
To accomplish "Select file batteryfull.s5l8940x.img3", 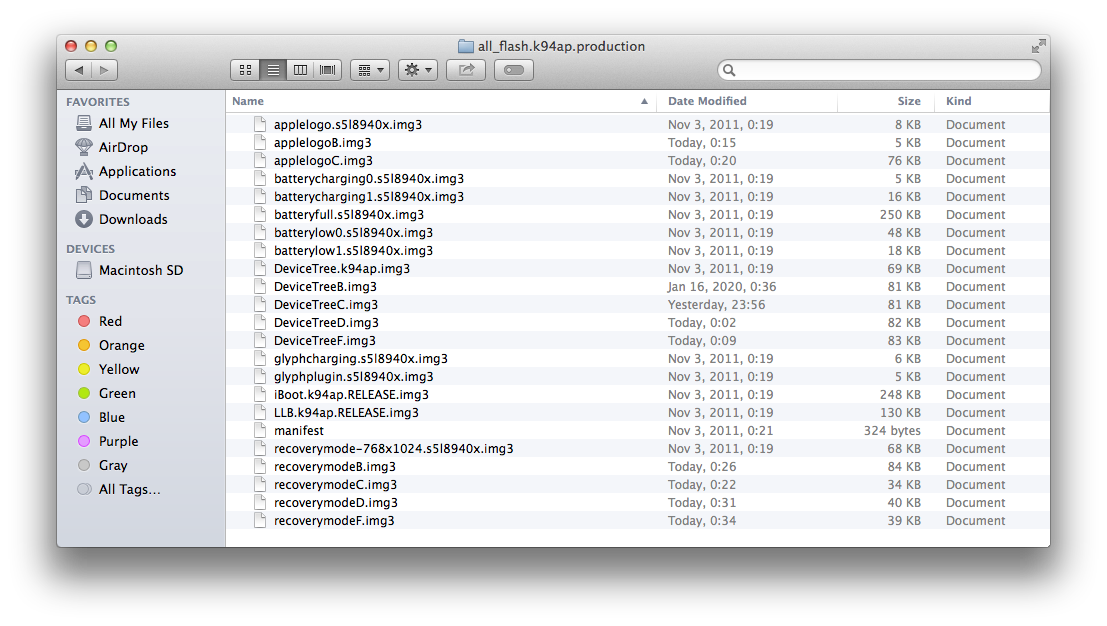I will pos(638,215).
